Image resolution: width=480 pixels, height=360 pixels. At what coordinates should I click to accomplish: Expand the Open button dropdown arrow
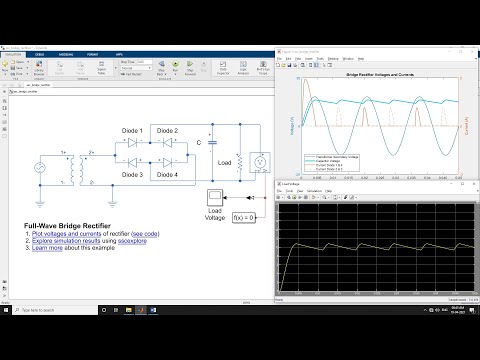pyautogui.click(x=28, y=62)
